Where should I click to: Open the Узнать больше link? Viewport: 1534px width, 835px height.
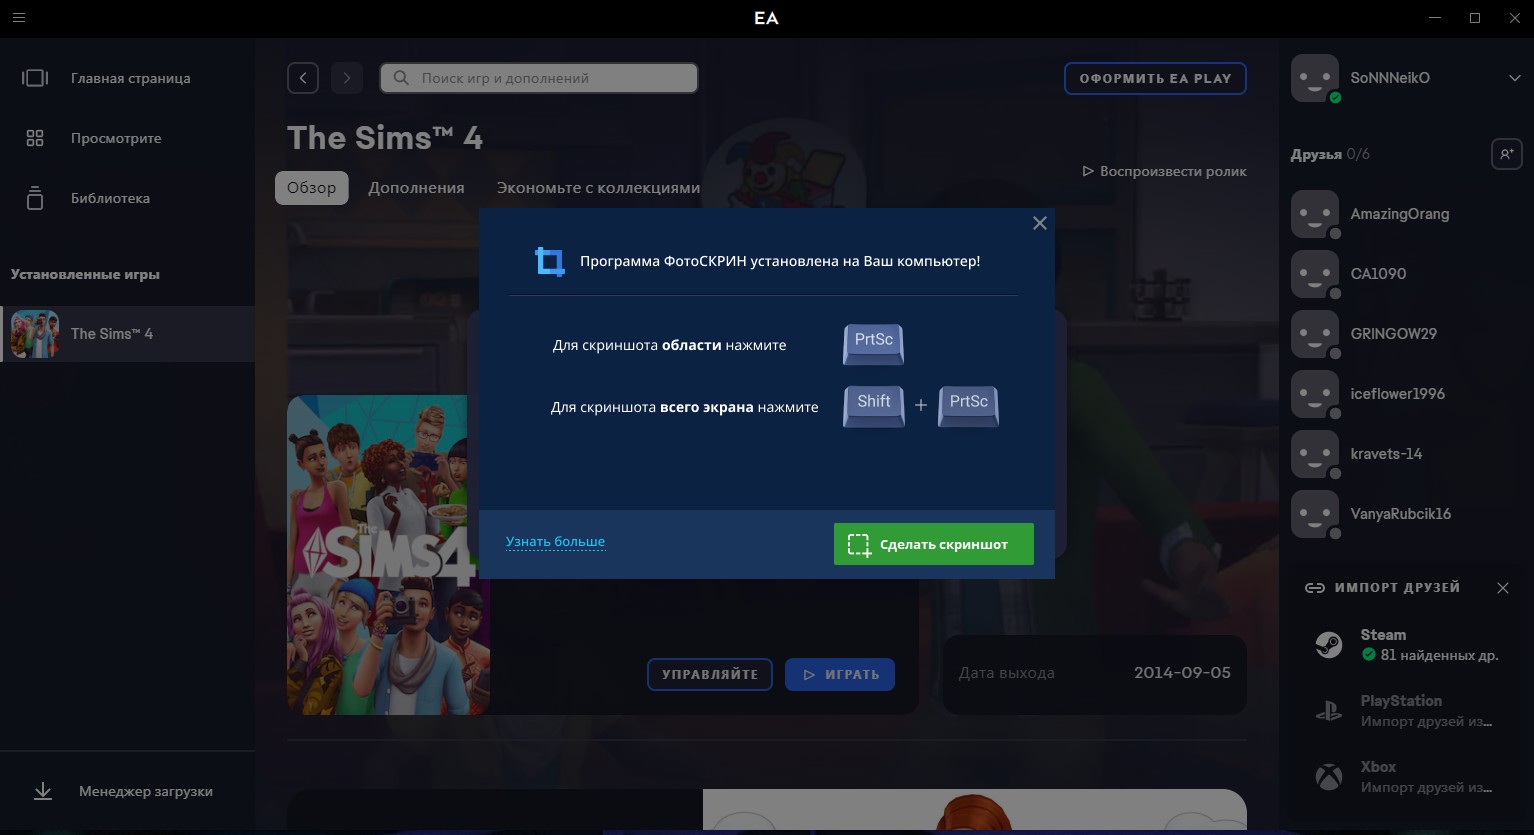(x=555, y=542)
